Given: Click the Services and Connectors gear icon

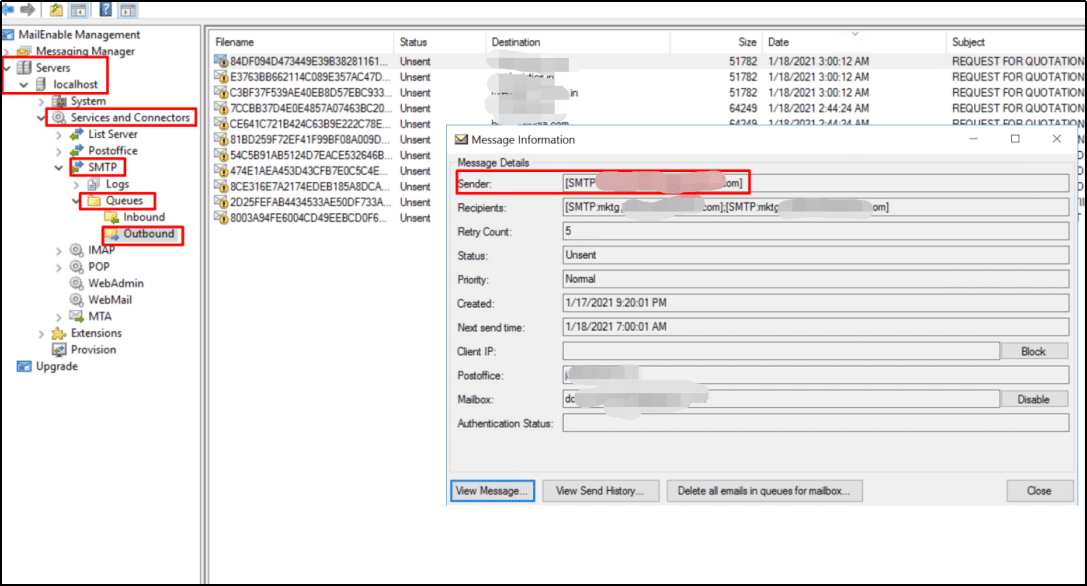Looking at the screenshot, I should [60, 118].
